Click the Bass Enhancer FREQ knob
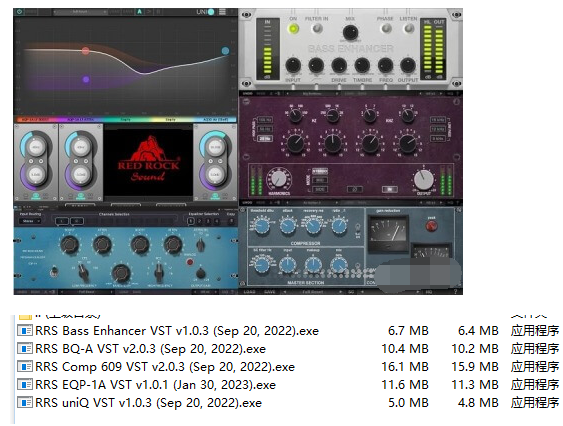The height and width of the screenshot is (426, 563). 385,65
